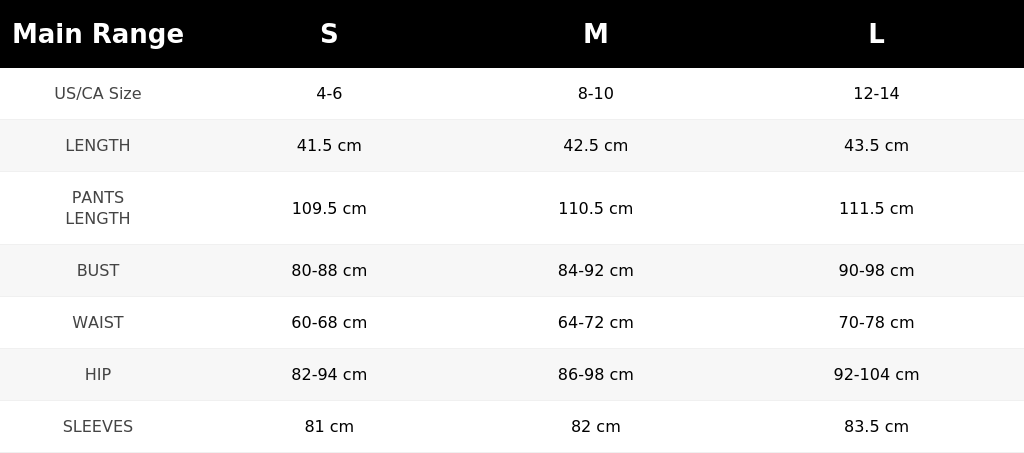Click the Main Range header
Screen dimensions: 1024x453
tap(98, 34)
